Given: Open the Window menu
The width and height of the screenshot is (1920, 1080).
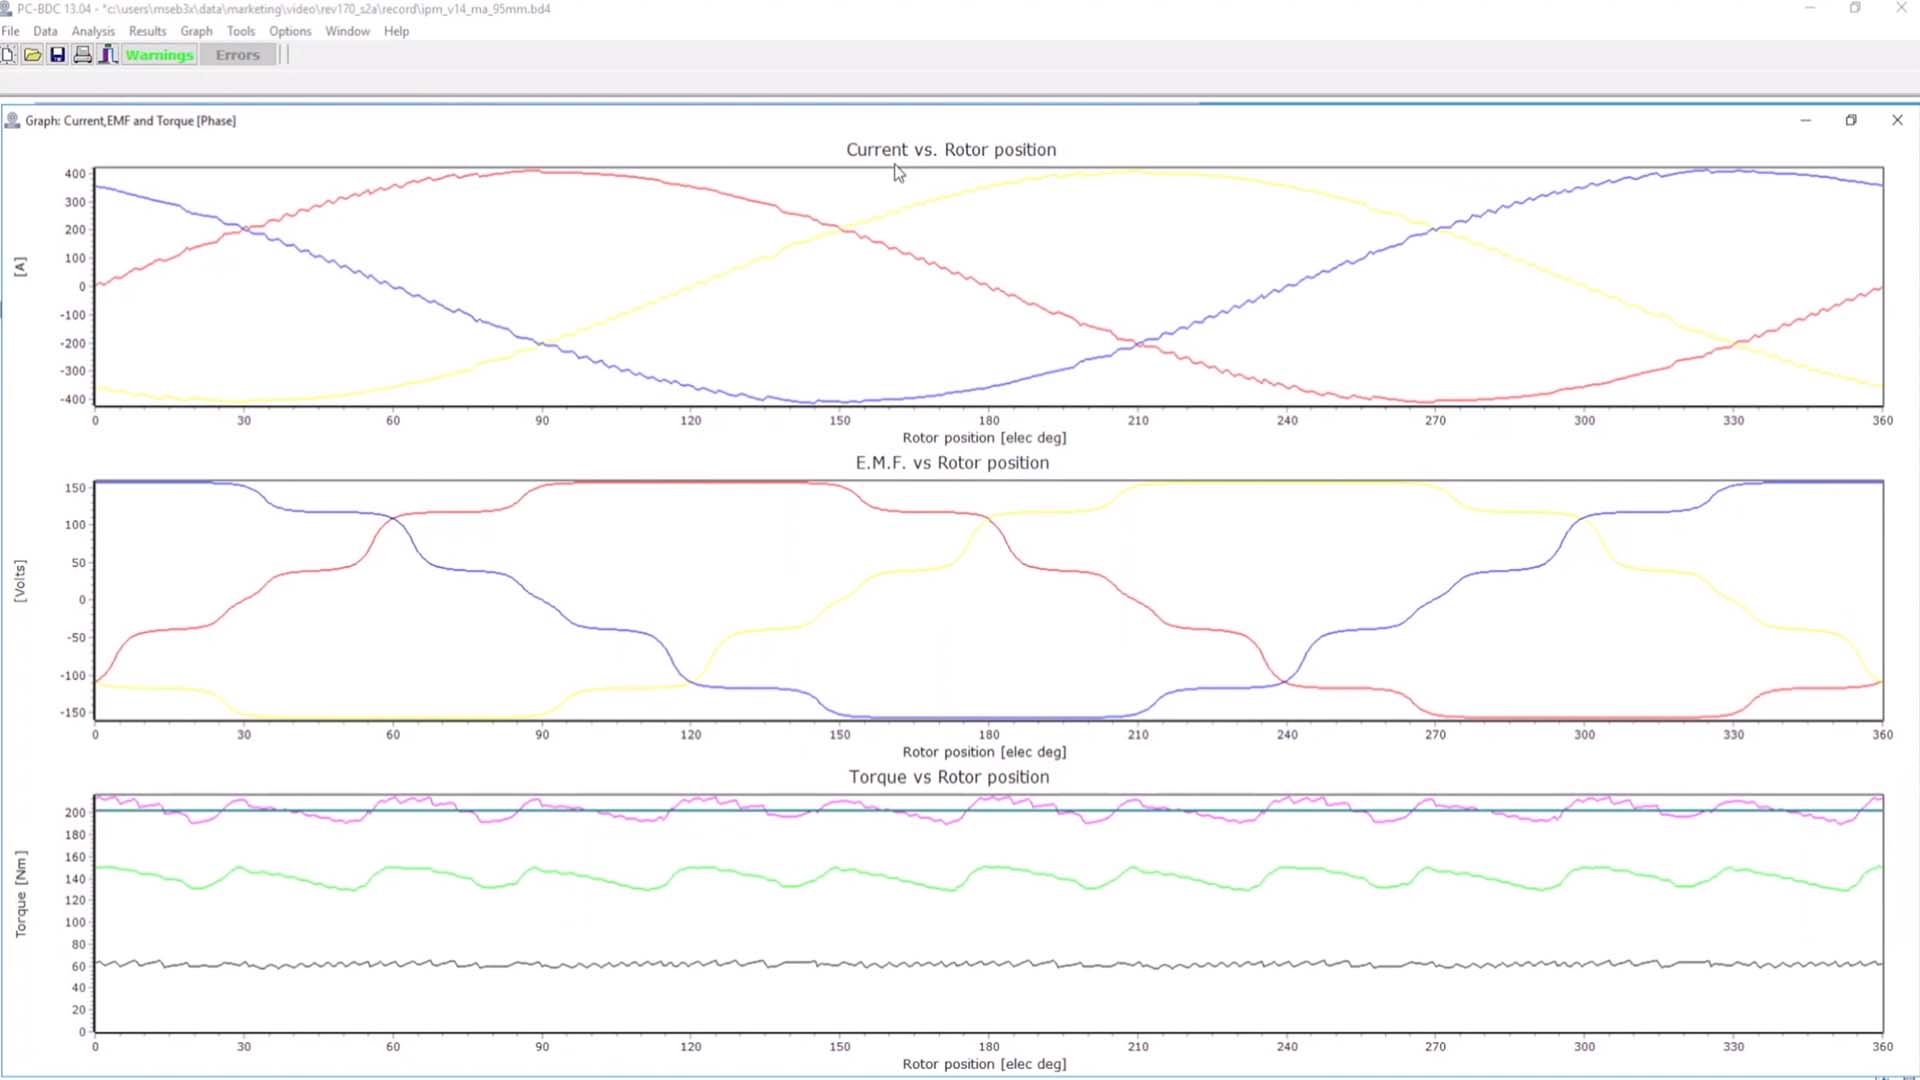Looking at the screenshot, I should 347,31.
